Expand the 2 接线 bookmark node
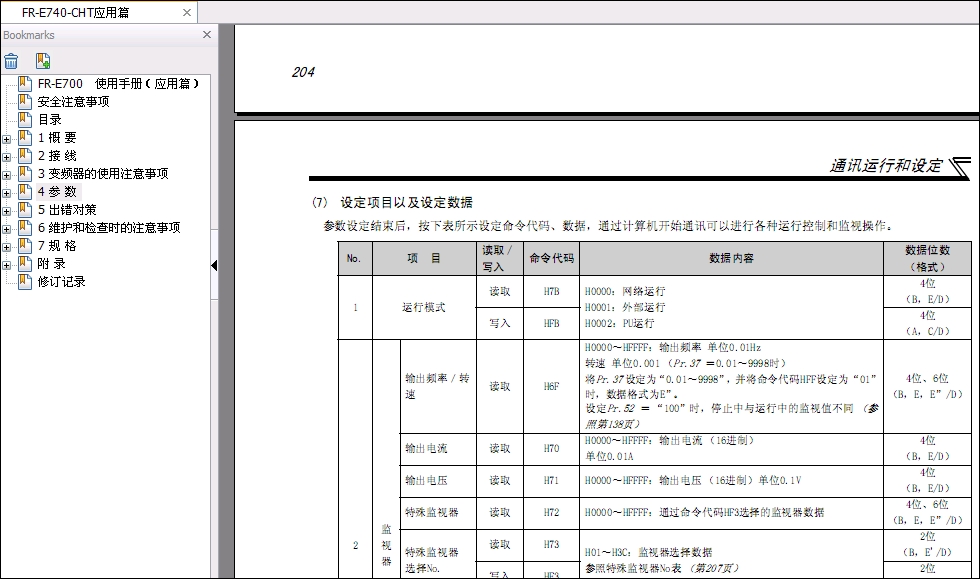This screenshot has height=579, width=980. pyautogui.click(x=7, y=156)
